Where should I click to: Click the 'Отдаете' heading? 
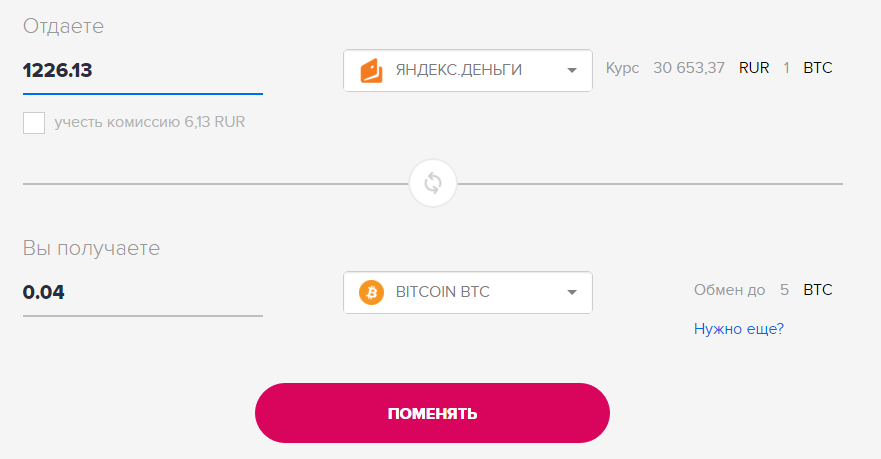[x=63, y=26]
